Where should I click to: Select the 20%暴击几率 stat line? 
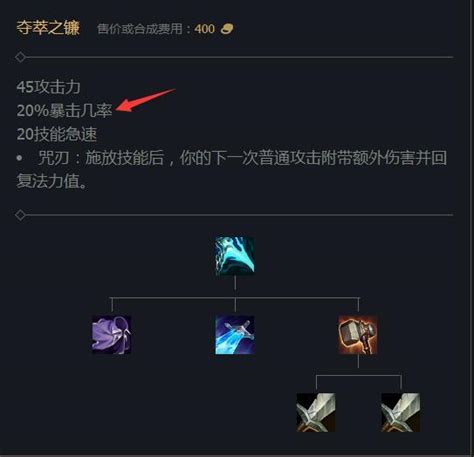point(64,110)
